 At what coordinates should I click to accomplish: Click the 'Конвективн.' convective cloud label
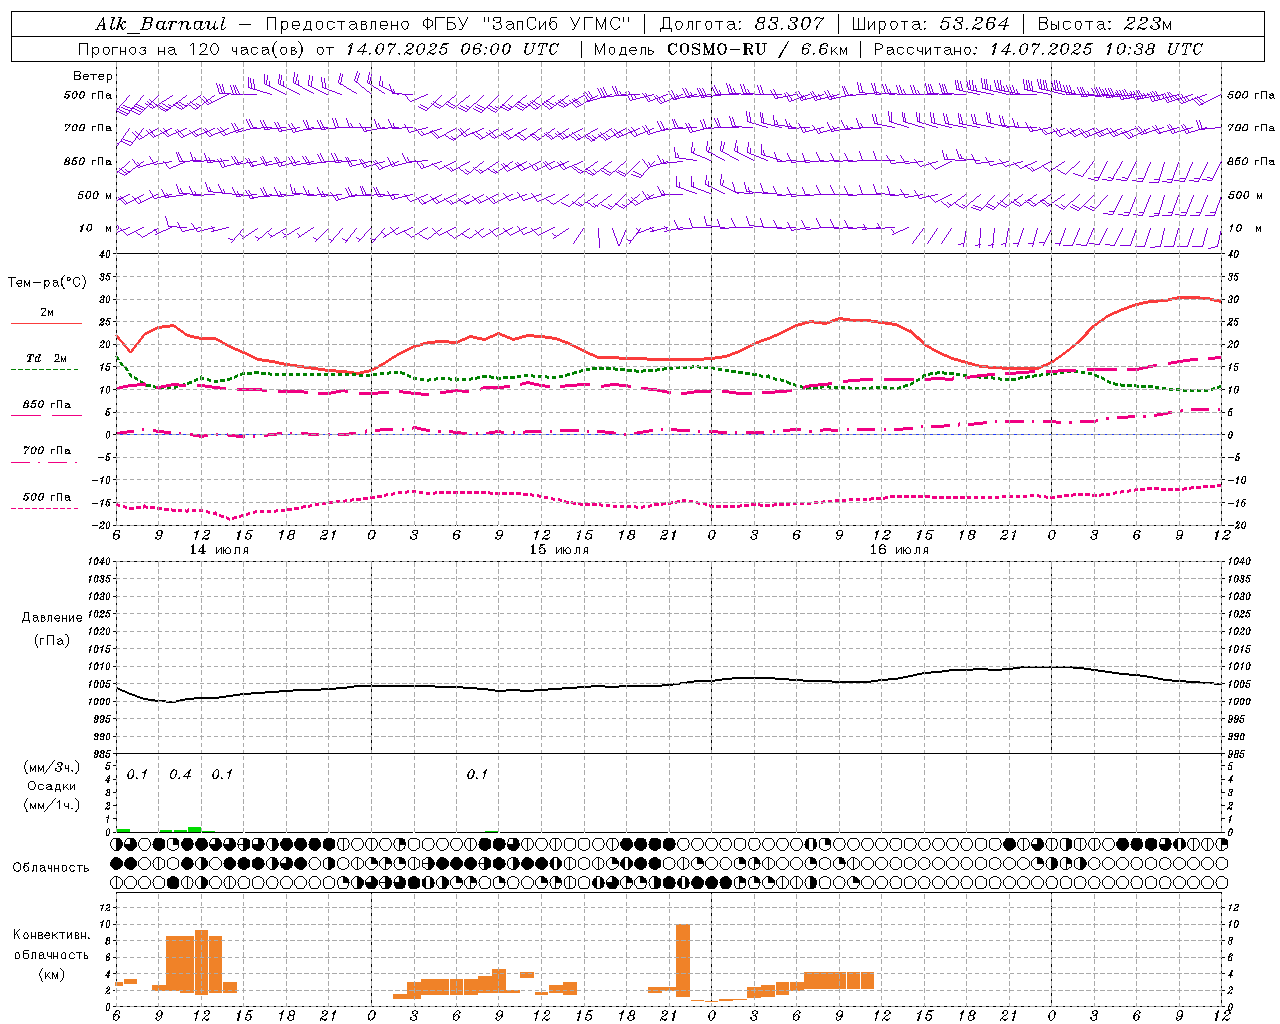click(52, 935)
